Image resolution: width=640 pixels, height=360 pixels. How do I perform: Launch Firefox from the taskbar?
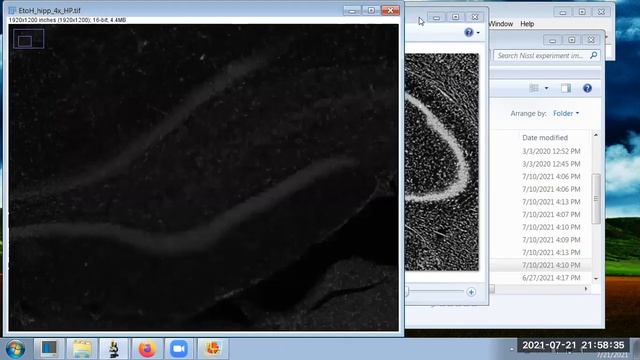coord(147,349)
